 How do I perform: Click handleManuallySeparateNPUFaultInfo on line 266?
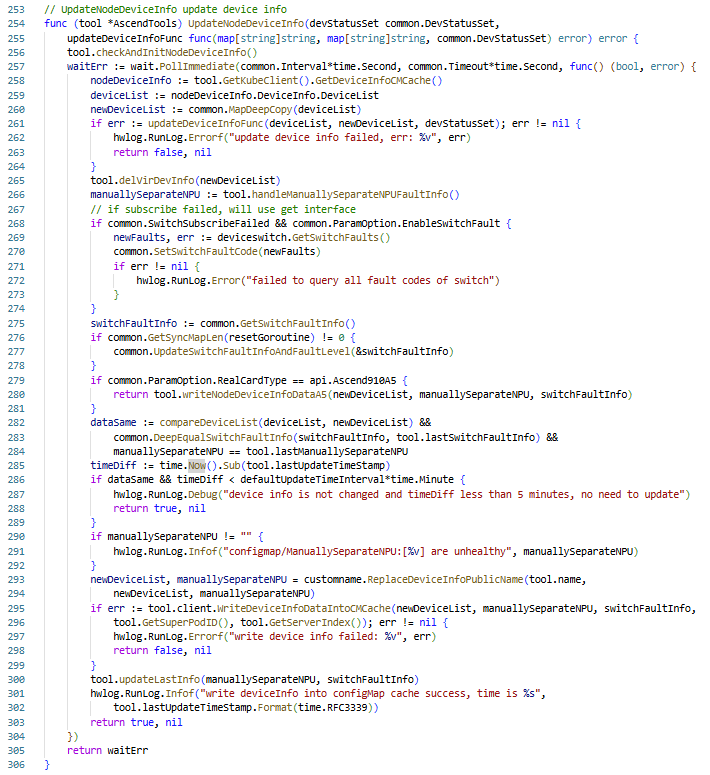tap(350, 195)
